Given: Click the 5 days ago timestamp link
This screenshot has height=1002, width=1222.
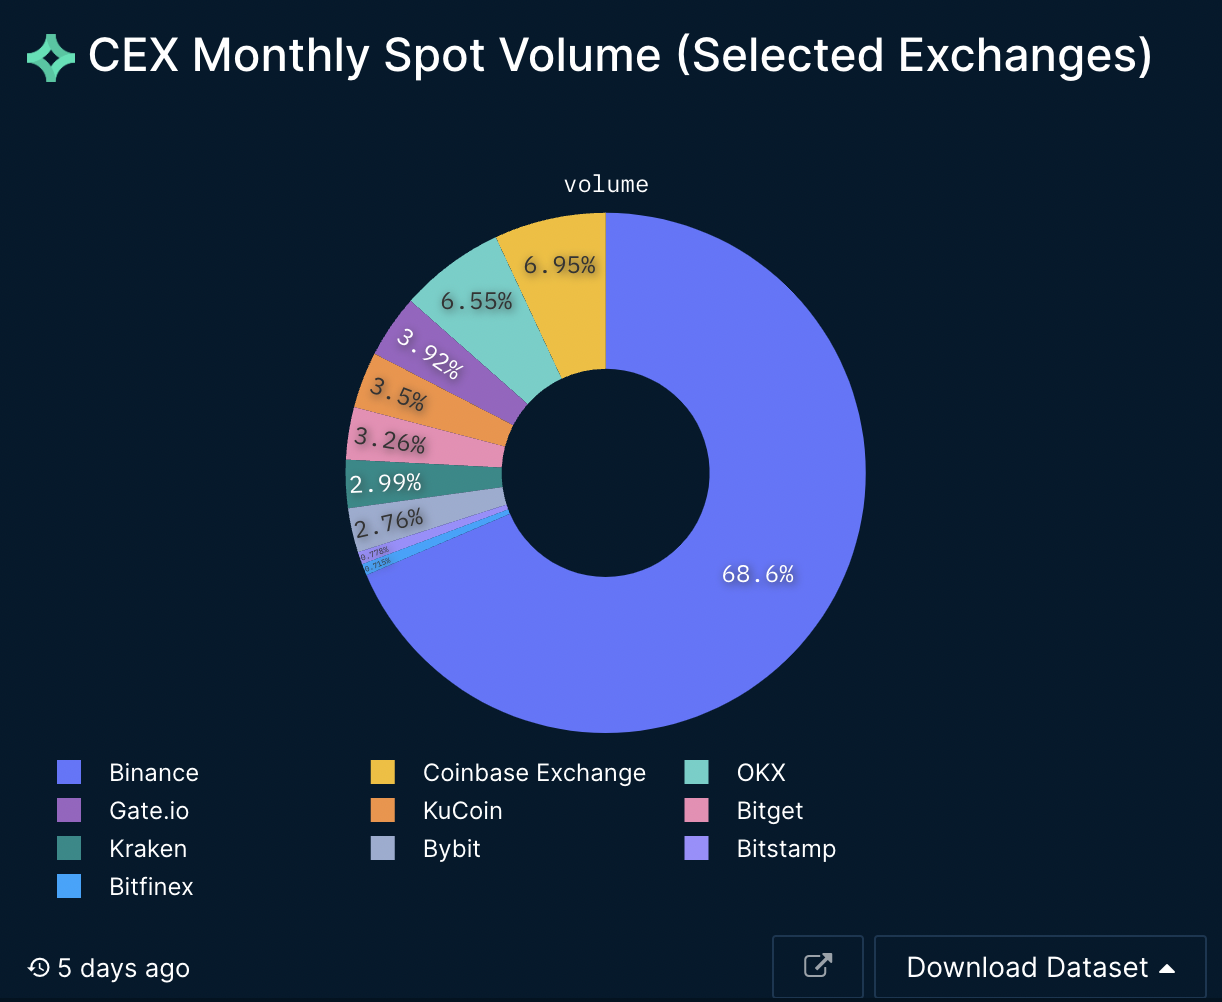Looking at the screenshot, I should (x=122, y=968).
